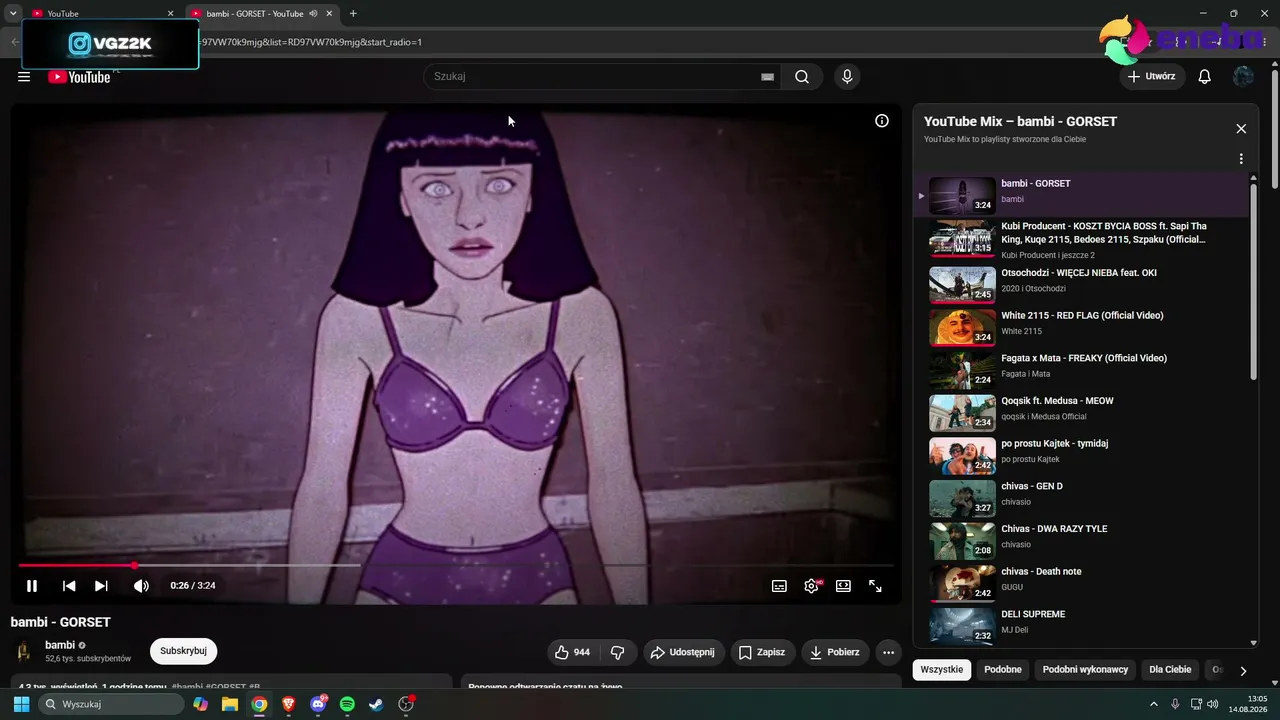Open Chivas - DWA RAZY TYLE title
Viewport: 1280px width, 720px height.
(1054, 529)
